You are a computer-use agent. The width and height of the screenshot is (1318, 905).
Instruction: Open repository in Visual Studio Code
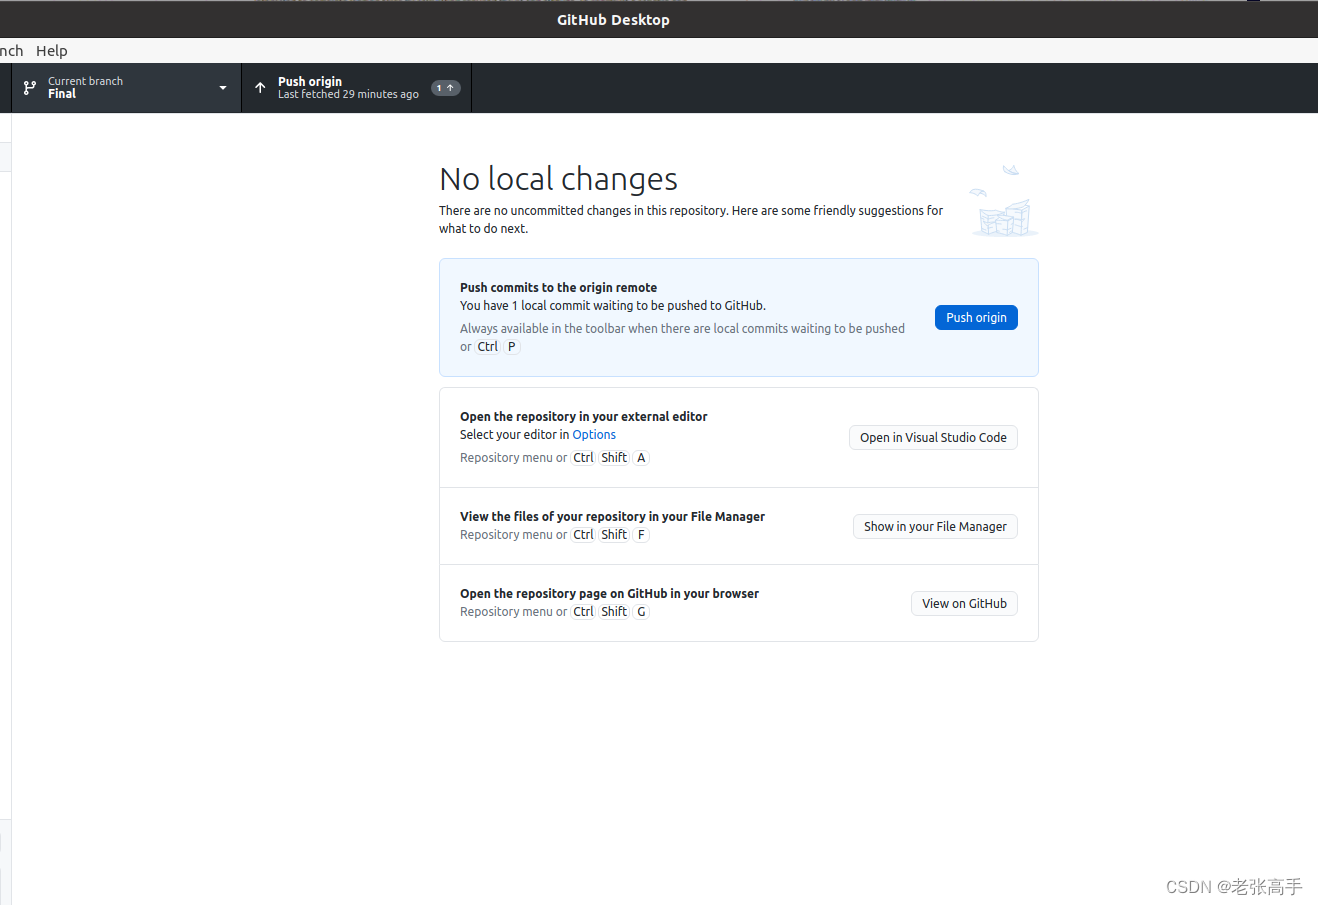tap(933, 438)
